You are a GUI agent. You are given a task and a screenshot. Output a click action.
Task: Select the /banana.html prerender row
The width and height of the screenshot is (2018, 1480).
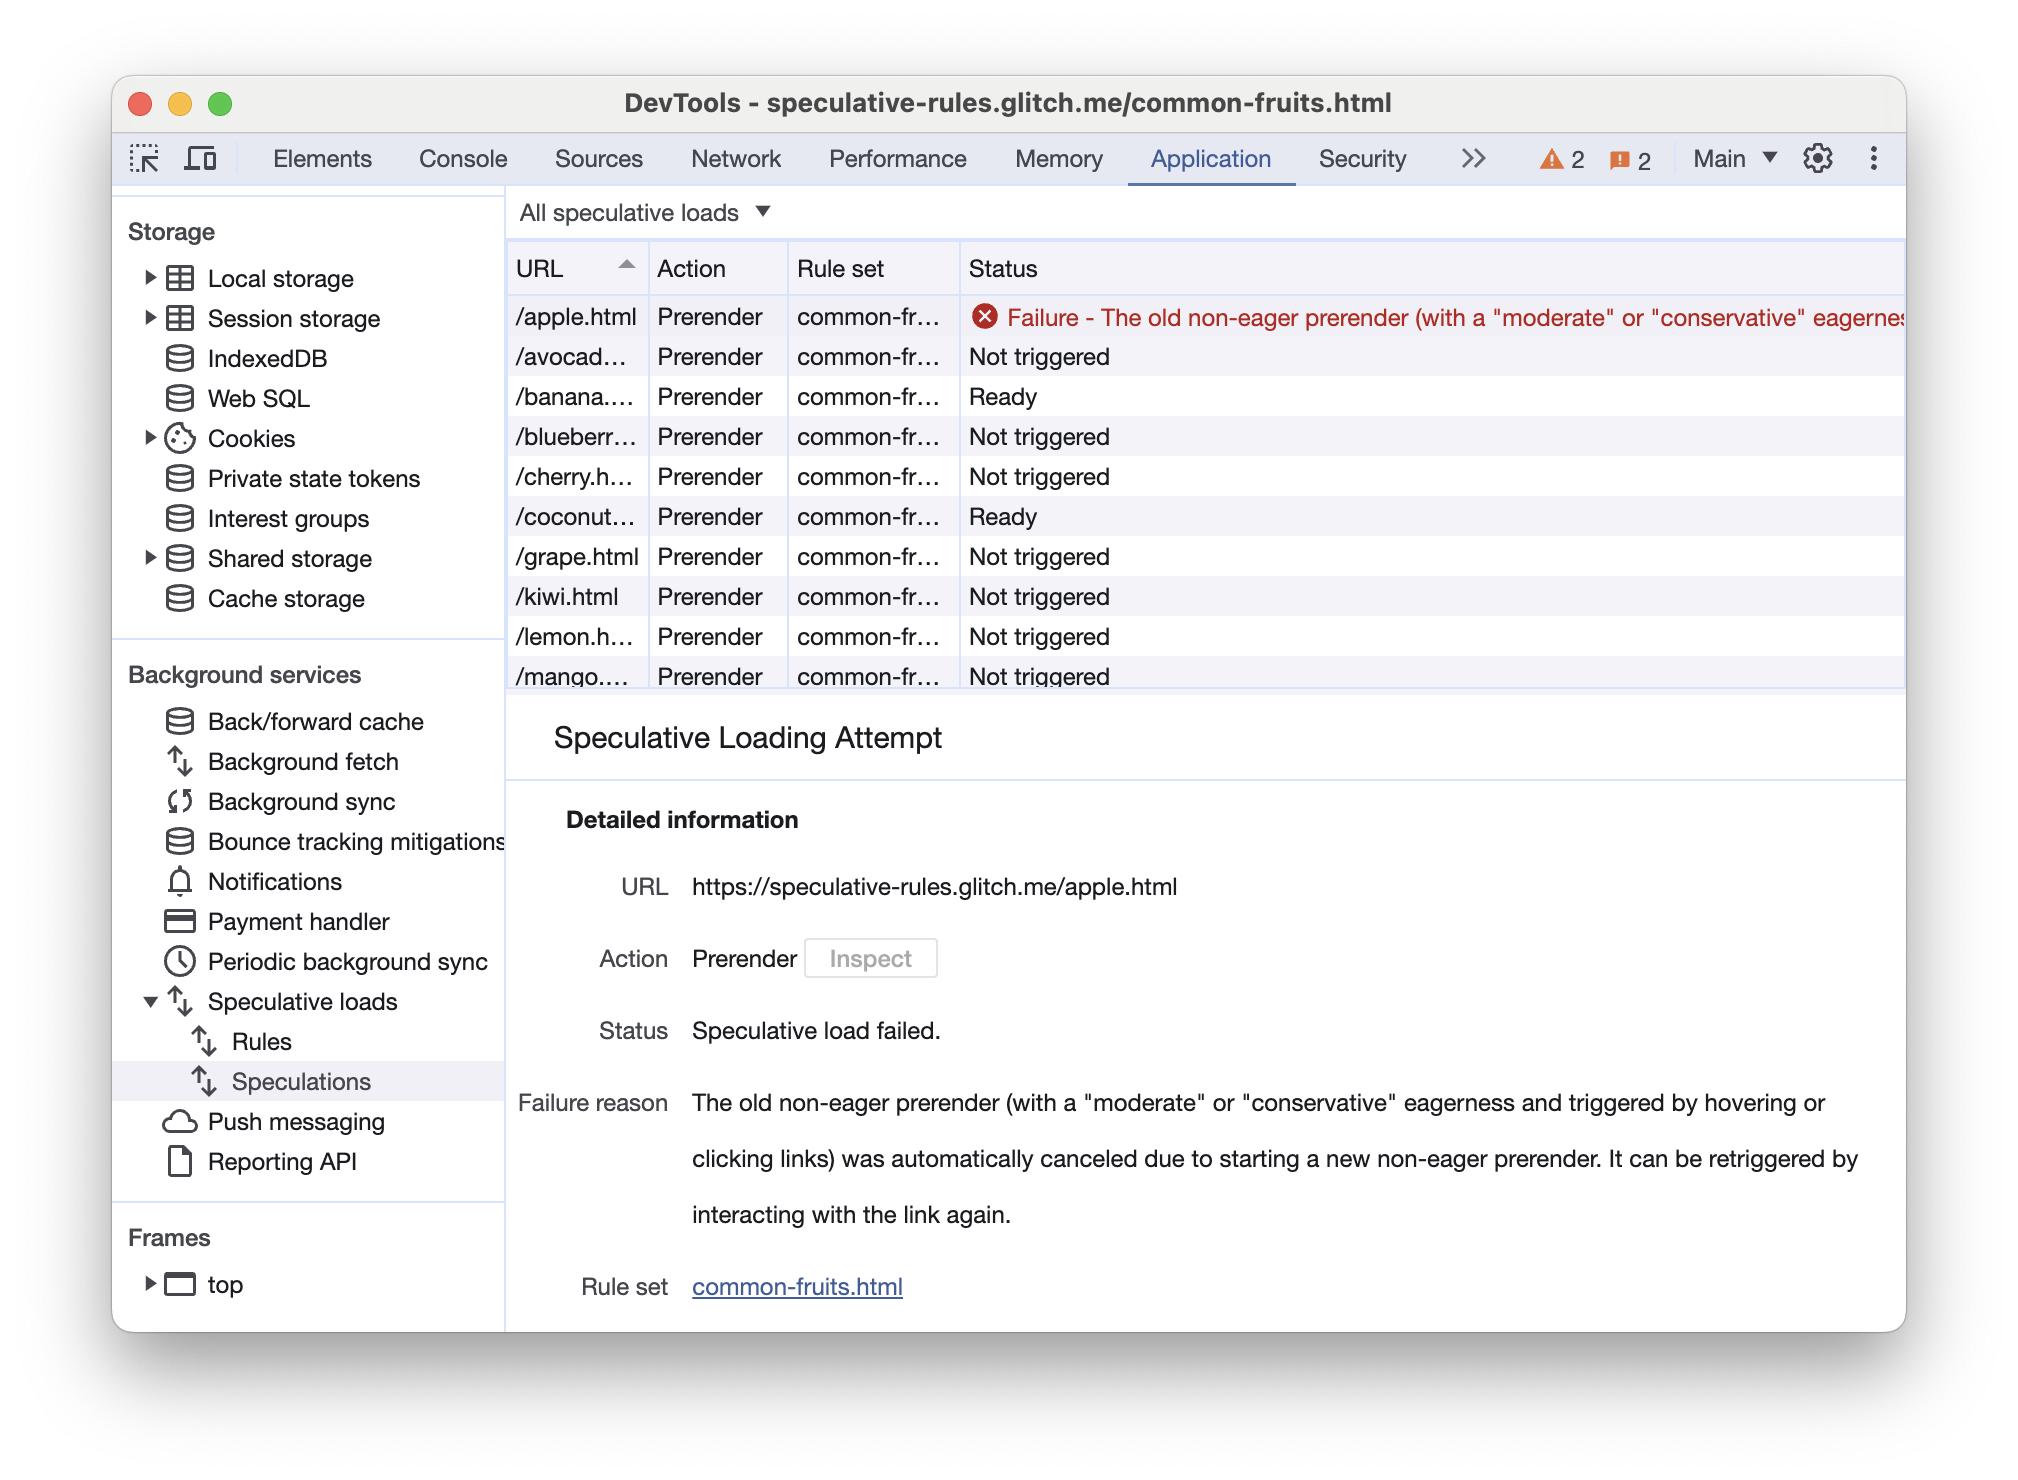click(x=1206, y=396)
